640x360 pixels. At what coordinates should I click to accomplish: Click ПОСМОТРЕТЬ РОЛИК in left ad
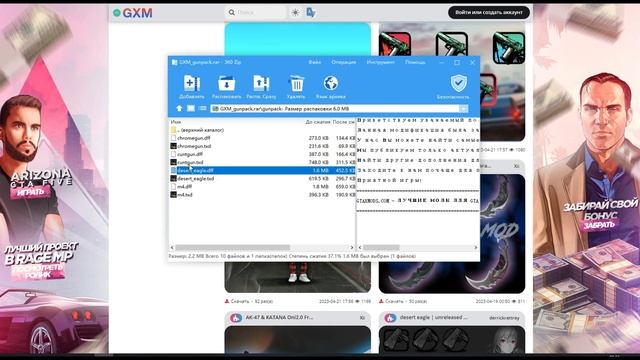(x=38, y=272)
